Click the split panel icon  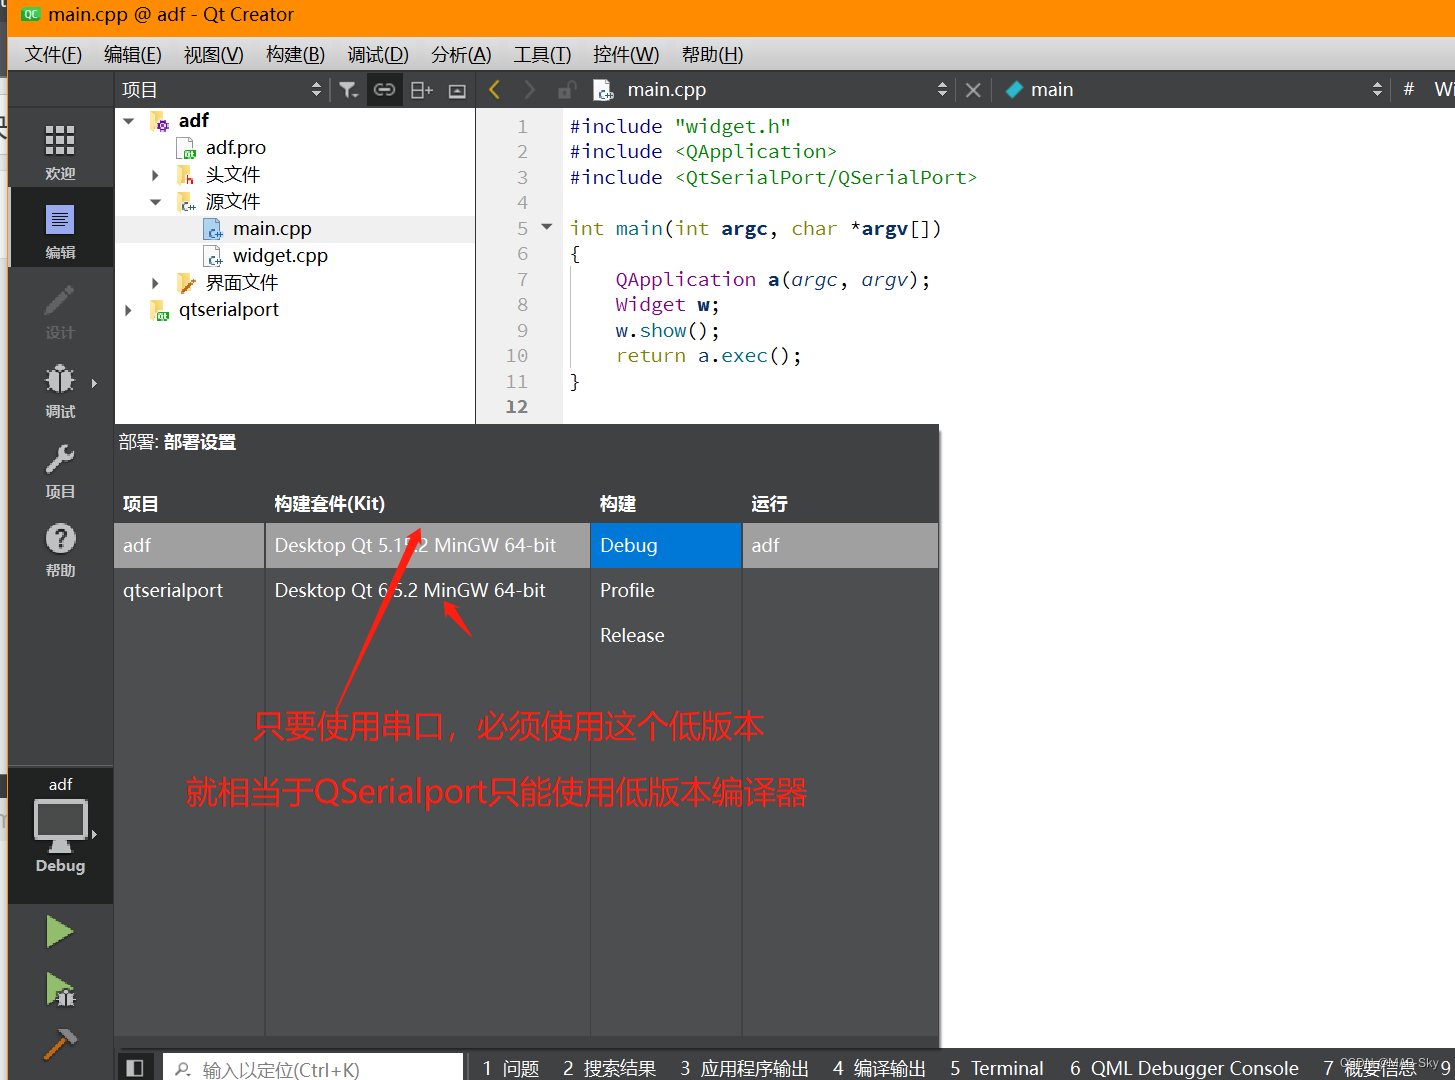[x=422, y=90]
